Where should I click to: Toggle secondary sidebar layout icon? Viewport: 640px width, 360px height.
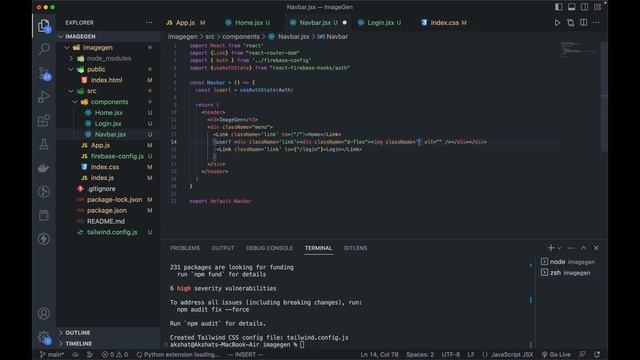click(x=585, y=7)
